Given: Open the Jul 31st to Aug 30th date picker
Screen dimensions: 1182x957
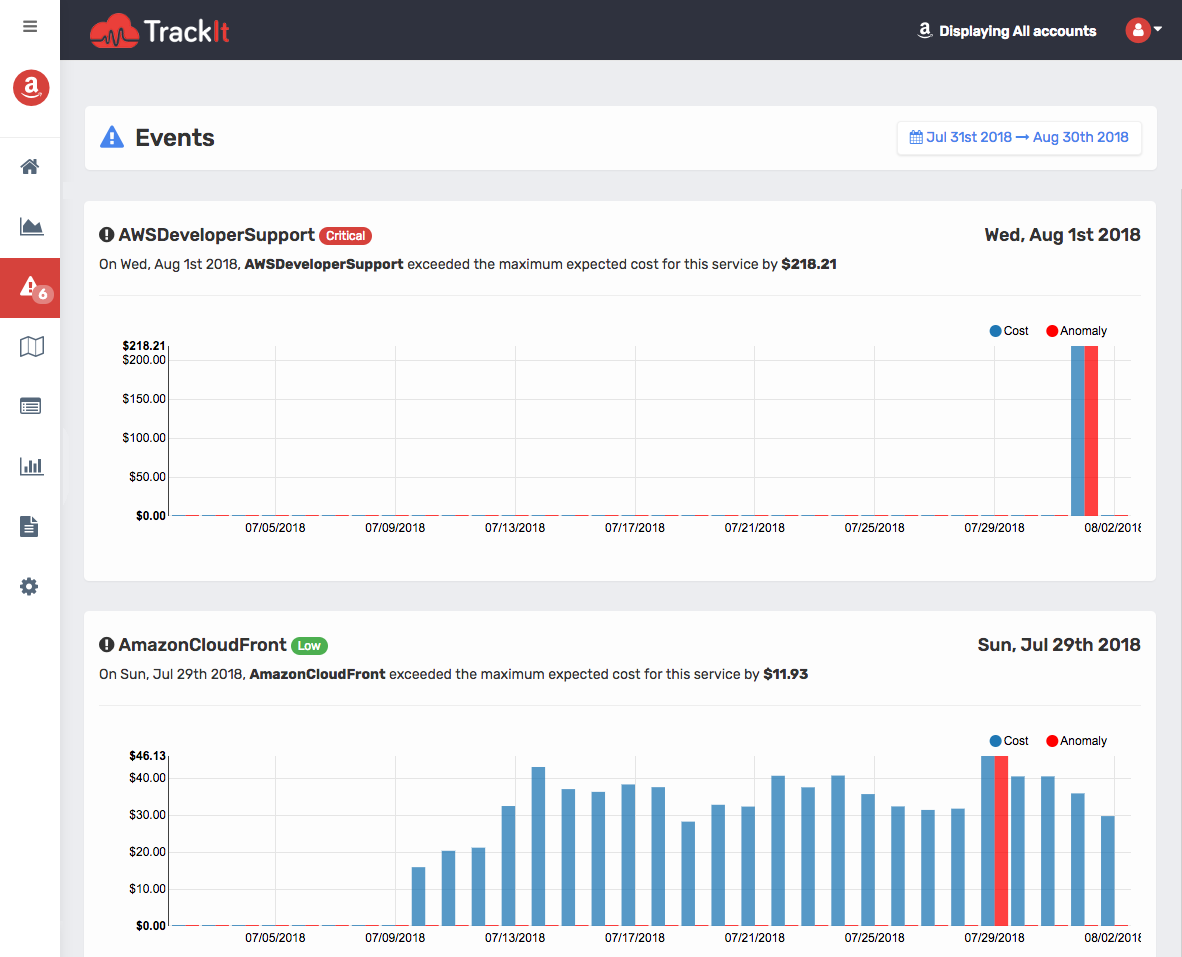Looking at the screenshot, I should click(1019, 138).
